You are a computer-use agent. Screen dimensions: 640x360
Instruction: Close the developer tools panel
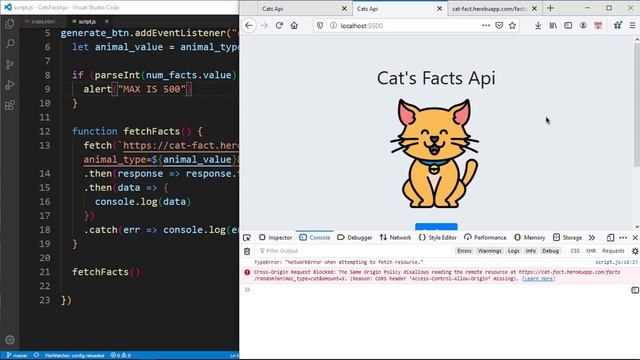point(635,238)
